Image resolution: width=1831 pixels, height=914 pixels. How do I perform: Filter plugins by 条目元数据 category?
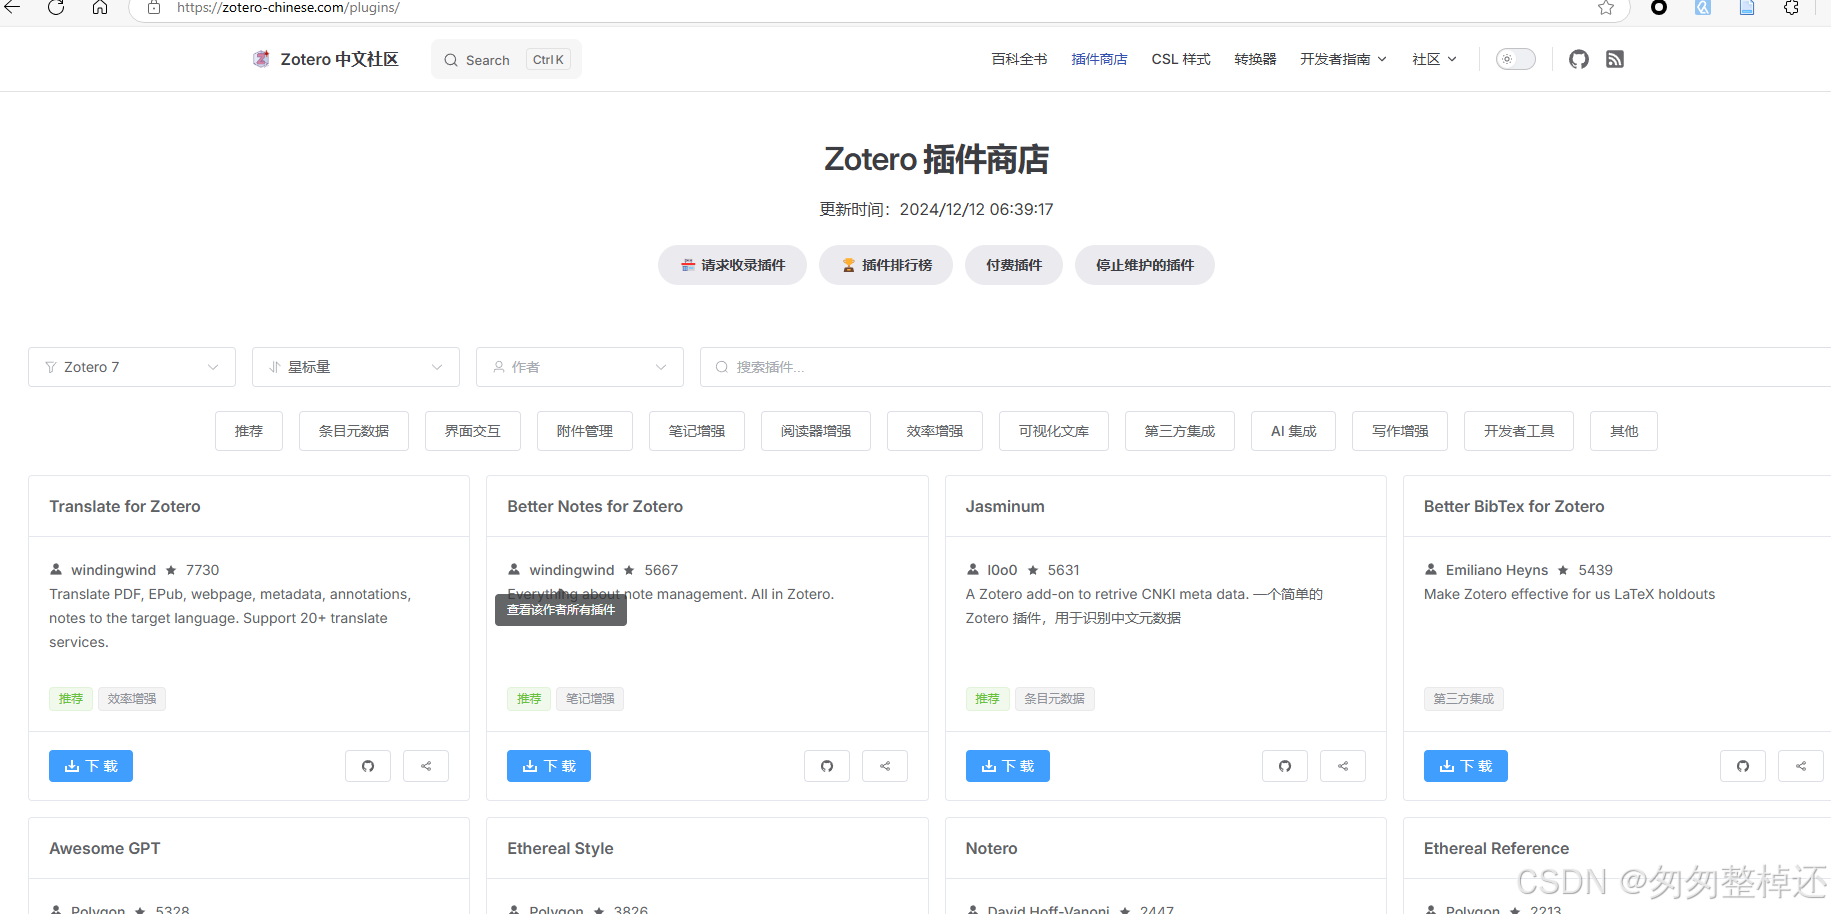tap(354, 431)
